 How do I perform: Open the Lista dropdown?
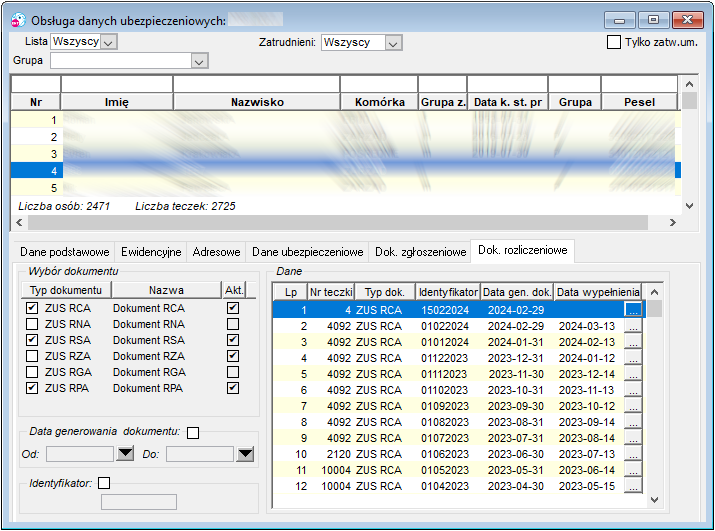click(109, 42)
